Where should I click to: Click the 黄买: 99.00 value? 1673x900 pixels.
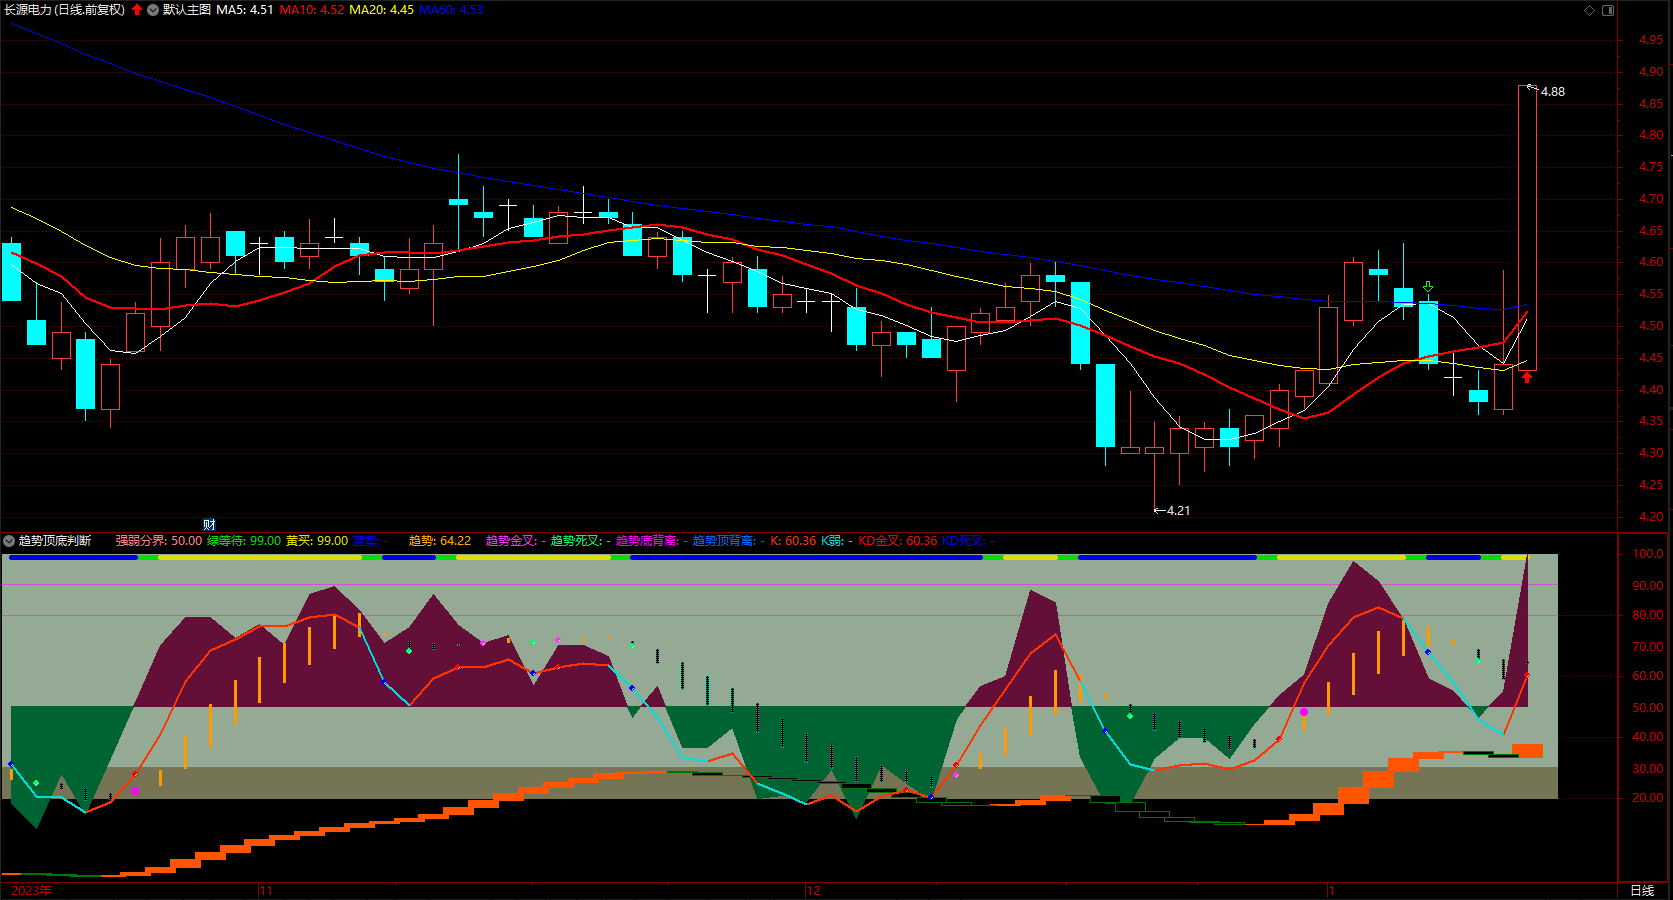[x=317, y=541]
